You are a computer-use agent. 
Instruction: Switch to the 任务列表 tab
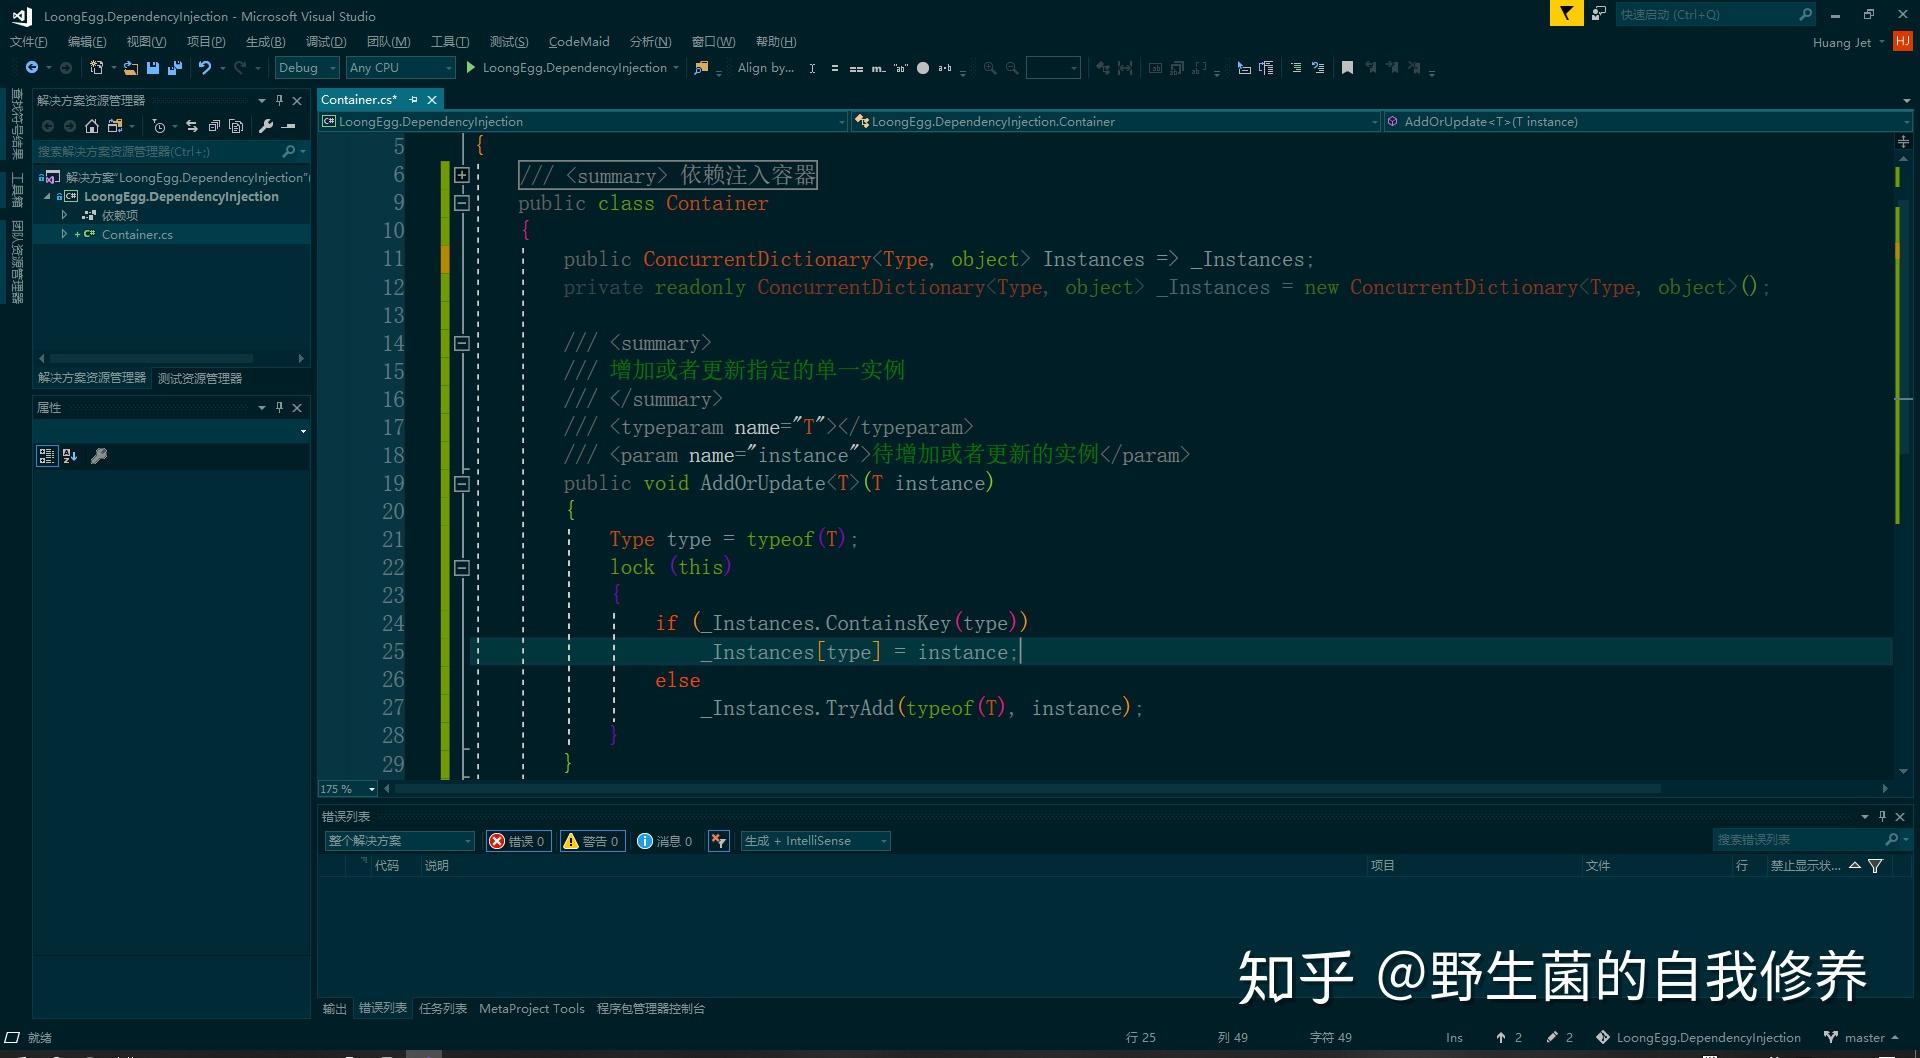coord(443,1008)
